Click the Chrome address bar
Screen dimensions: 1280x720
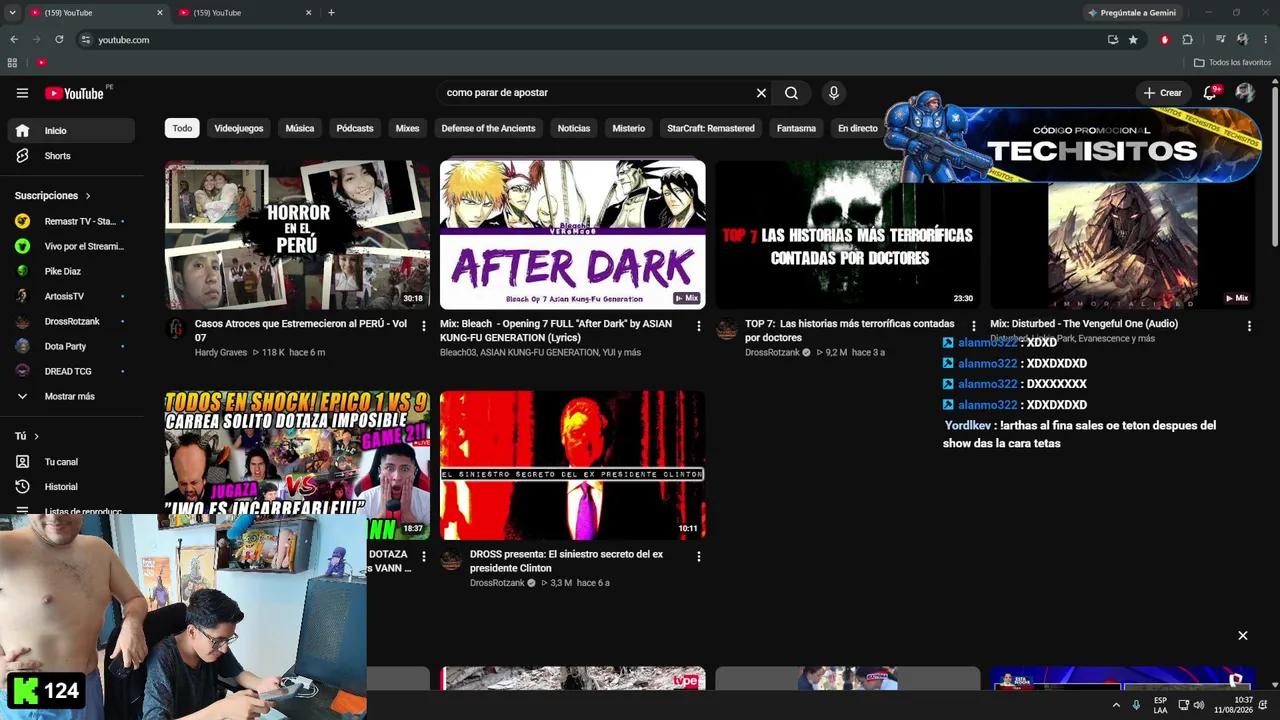coord(590,40)
